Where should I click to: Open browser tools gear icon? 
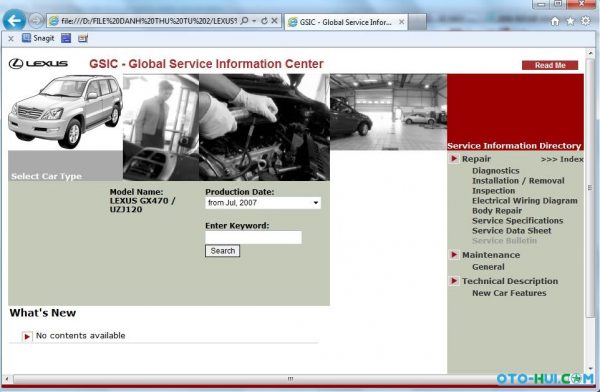(585, 21)
